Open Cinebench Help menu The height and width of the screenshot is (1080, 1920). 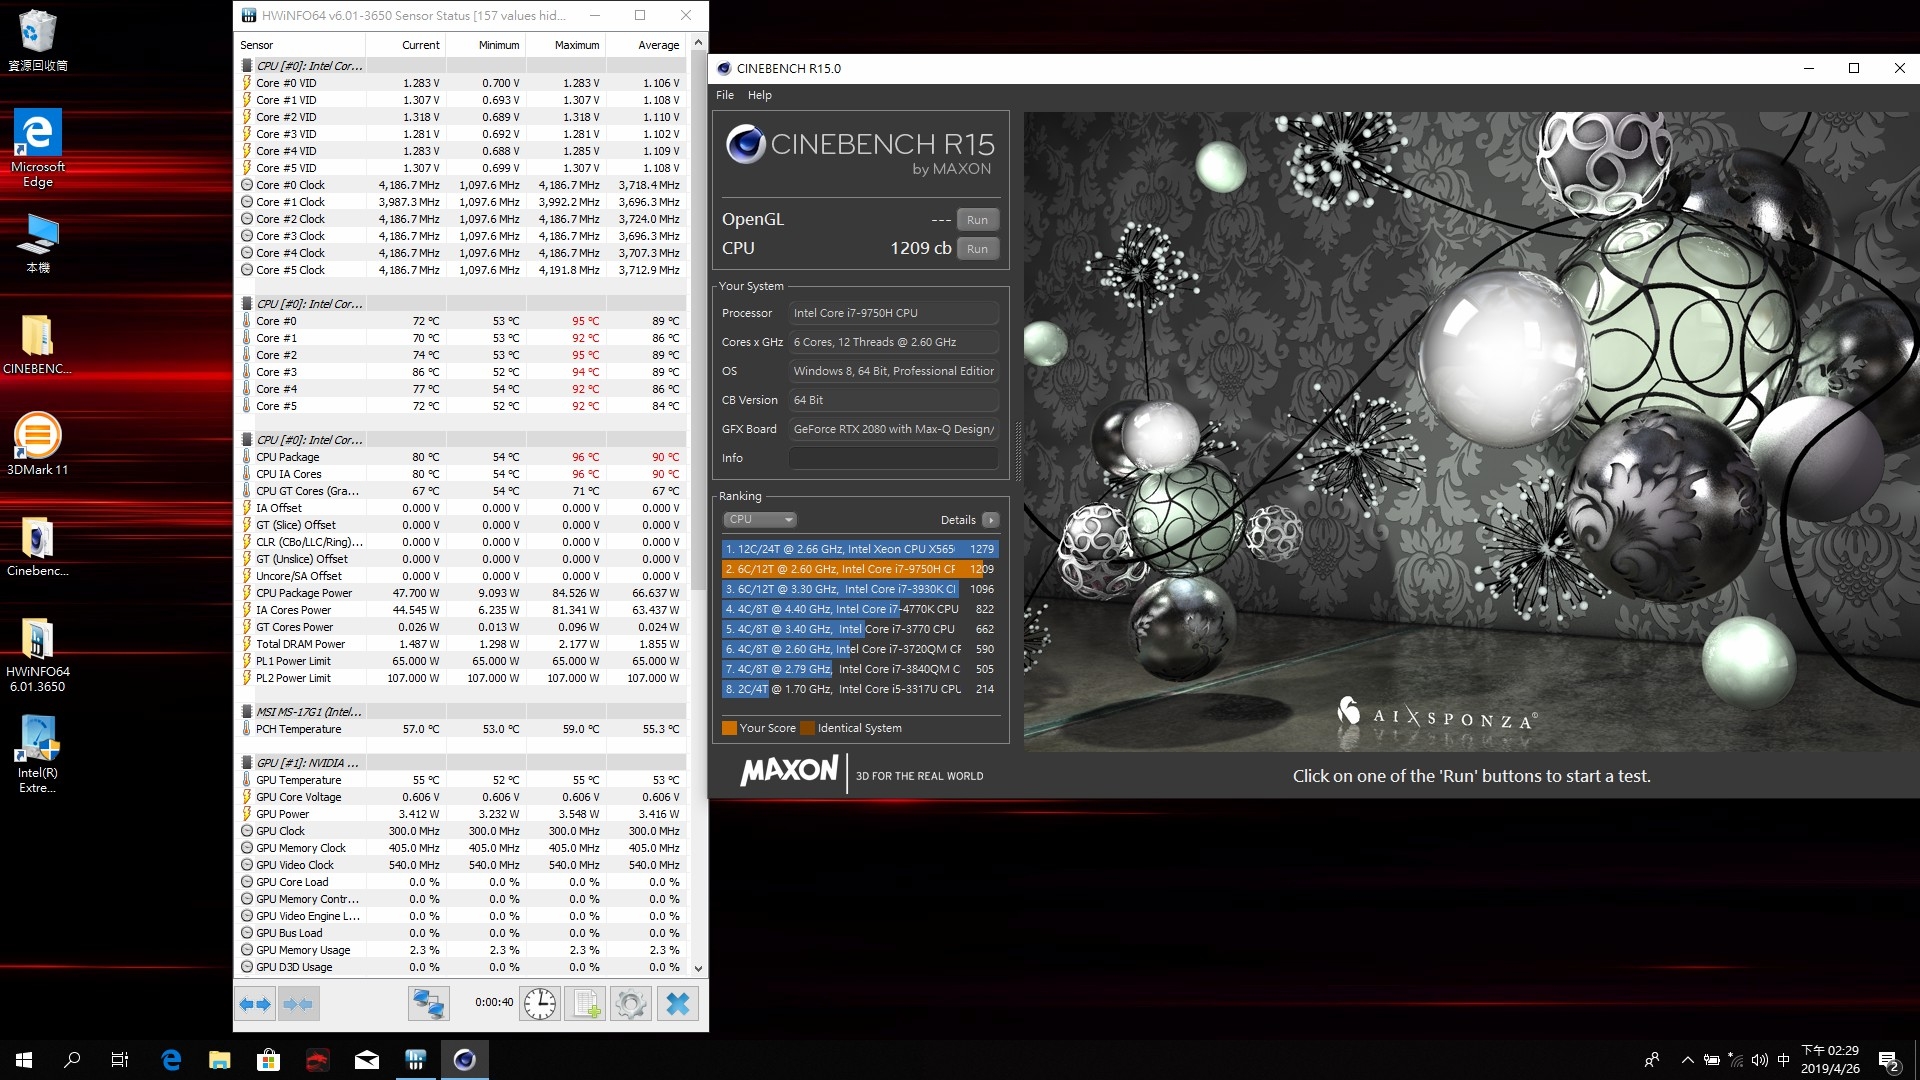pyautogui.click(x=760, y=95)
